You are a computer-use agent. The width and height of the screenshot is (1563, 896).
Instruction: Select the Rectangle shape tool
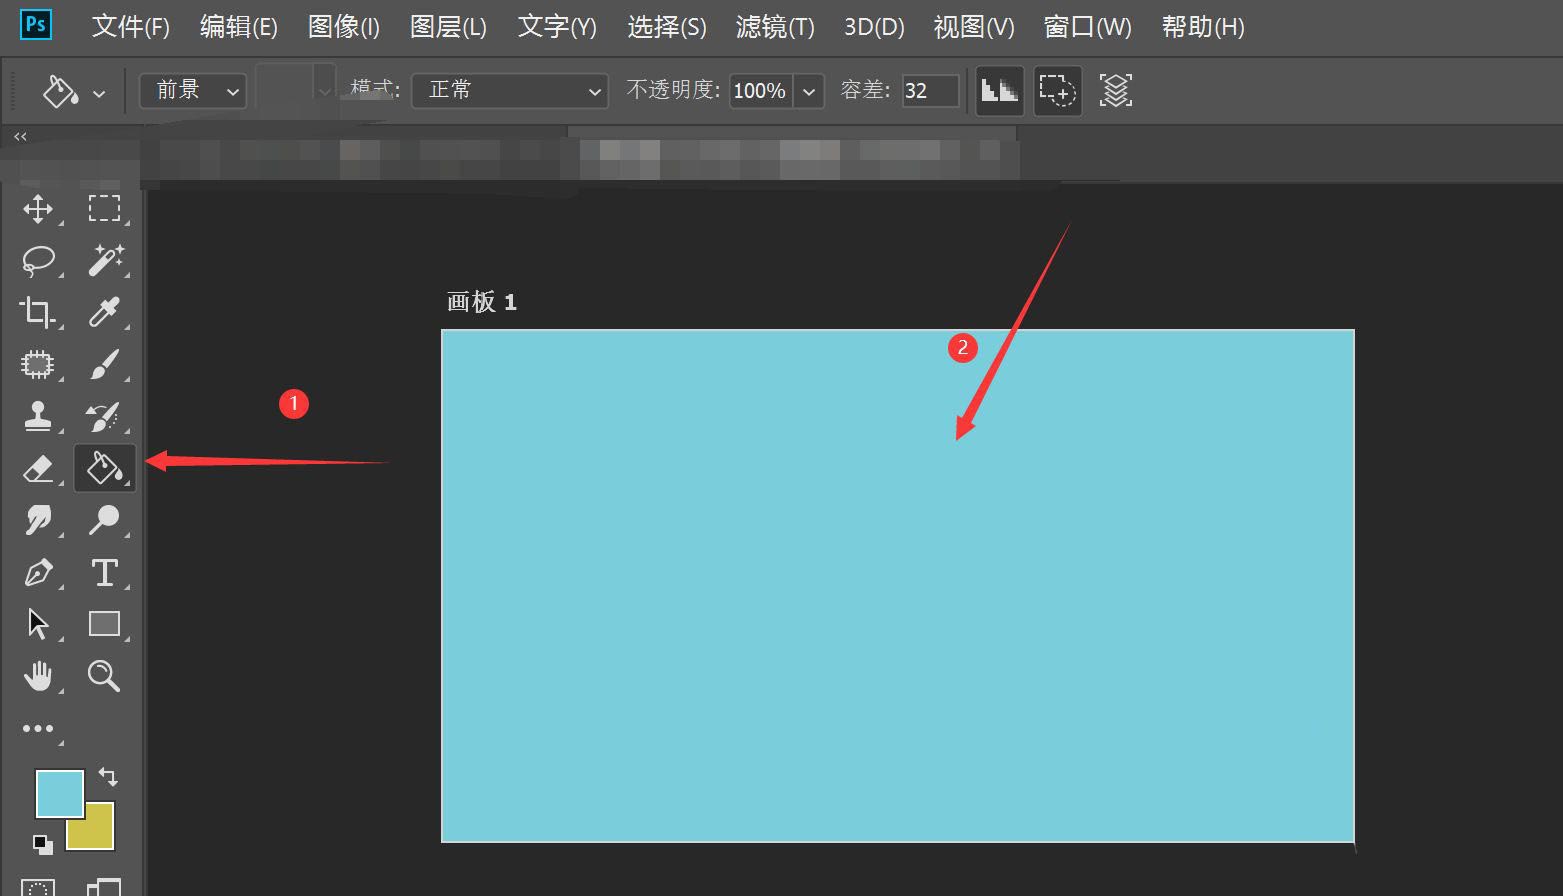click(x=104, y=624)
